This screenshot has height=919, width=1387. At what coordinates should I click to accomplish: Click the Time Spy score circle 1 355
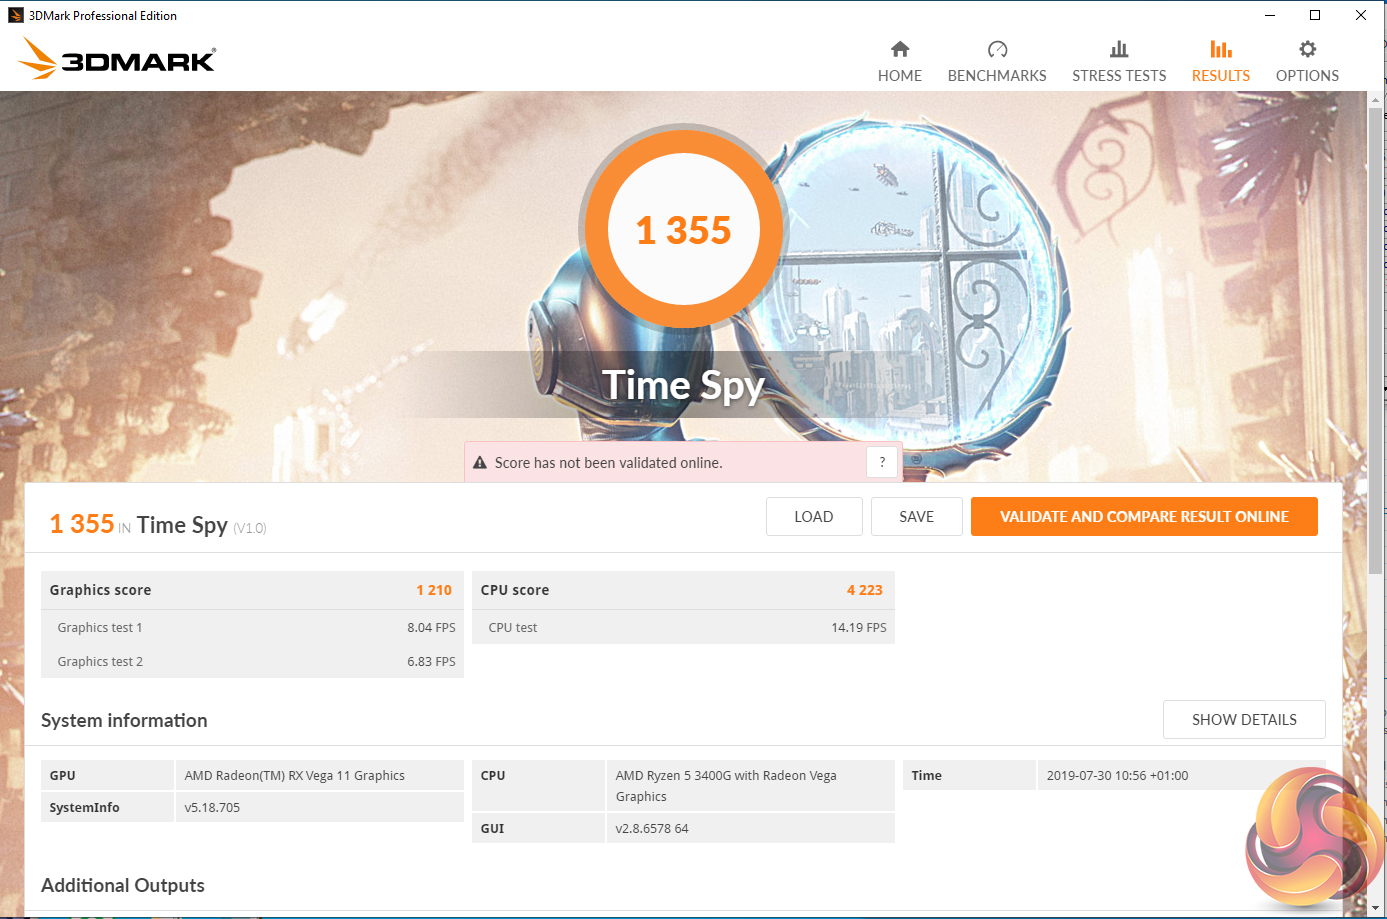point(684,230)
